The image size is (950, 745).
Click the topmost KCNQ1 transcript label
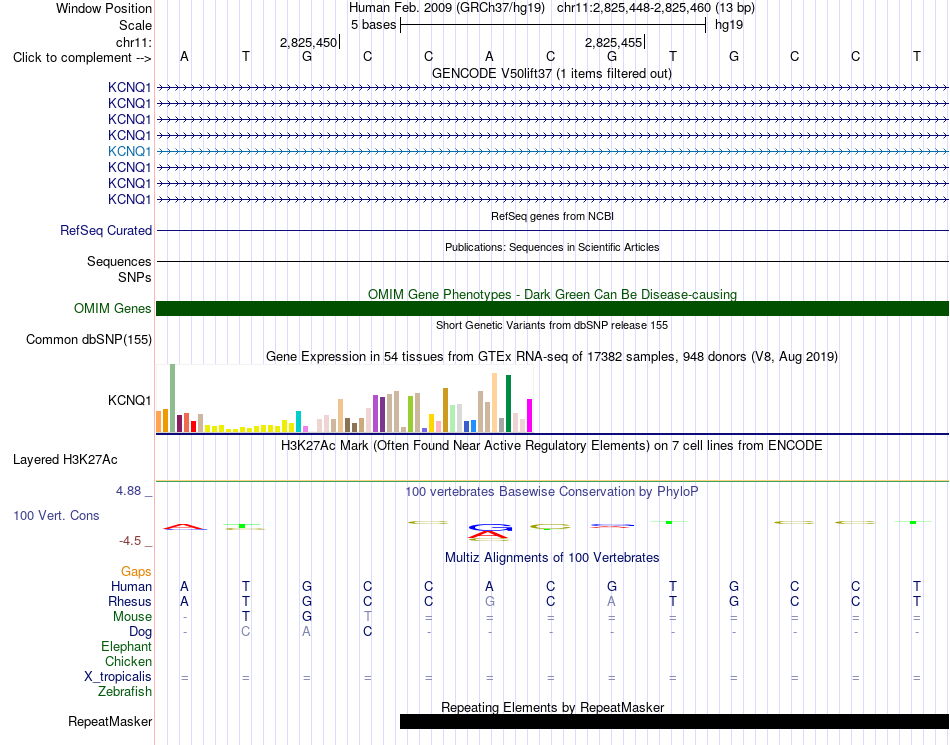click(130, 87)
